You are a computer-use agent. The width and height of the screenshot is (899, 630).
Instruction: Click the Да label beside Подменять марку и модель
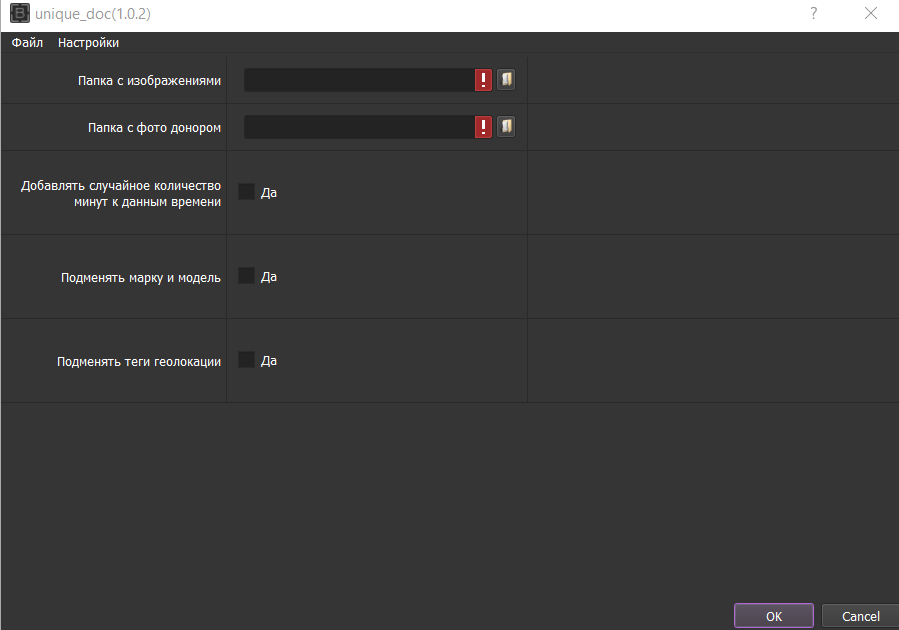click(x=269, y=277)
